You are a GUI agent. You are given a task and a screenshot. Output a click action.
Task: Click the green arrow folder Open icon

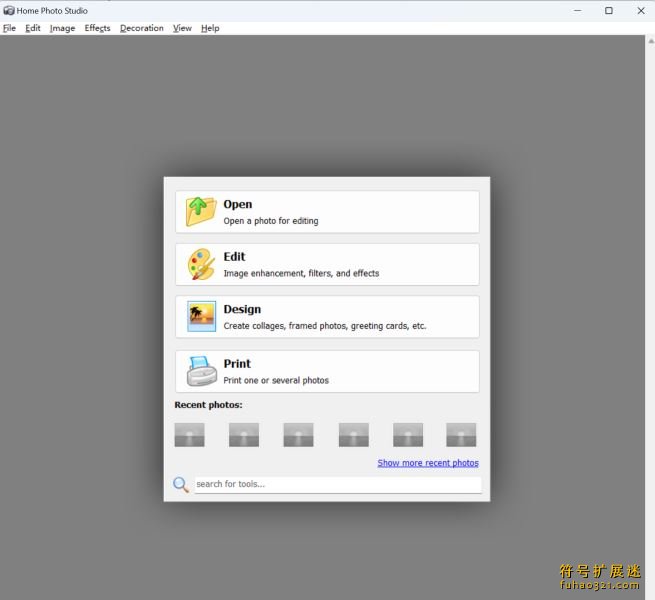(x=201, y=211)
